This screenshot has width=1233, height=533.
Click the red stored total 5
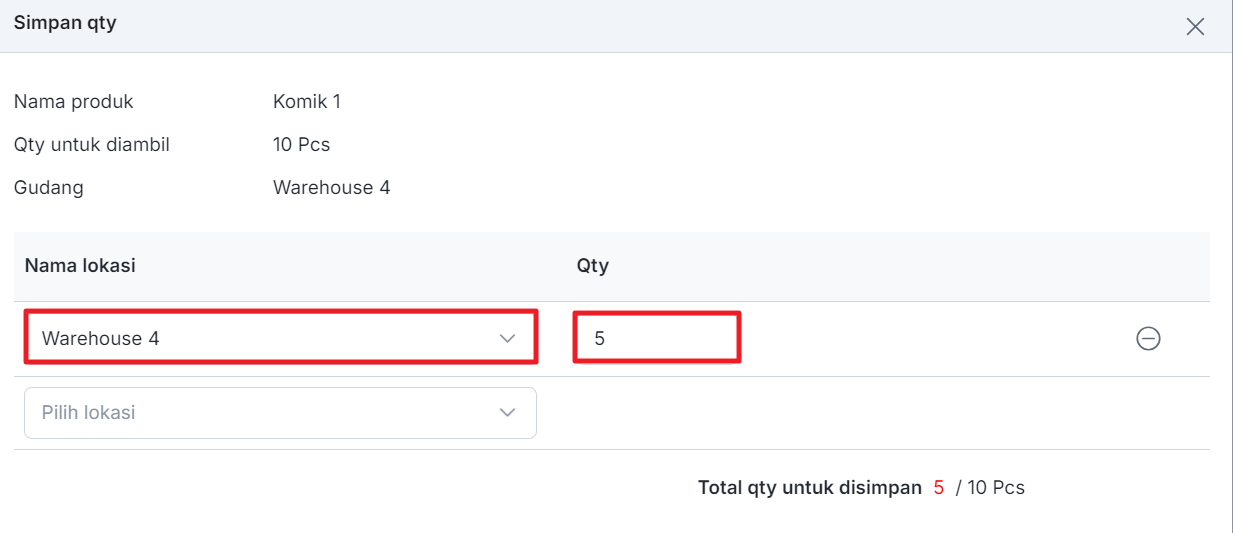(x=939, y=488)
